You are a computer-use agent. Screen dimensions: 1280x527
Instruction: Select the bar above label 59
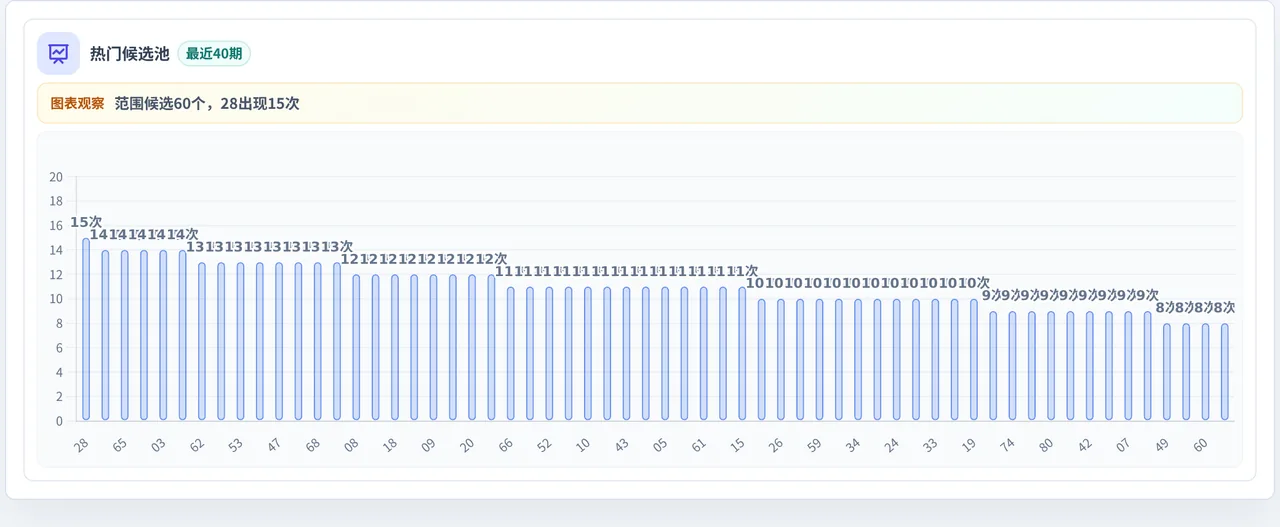[x=820, y=359]
